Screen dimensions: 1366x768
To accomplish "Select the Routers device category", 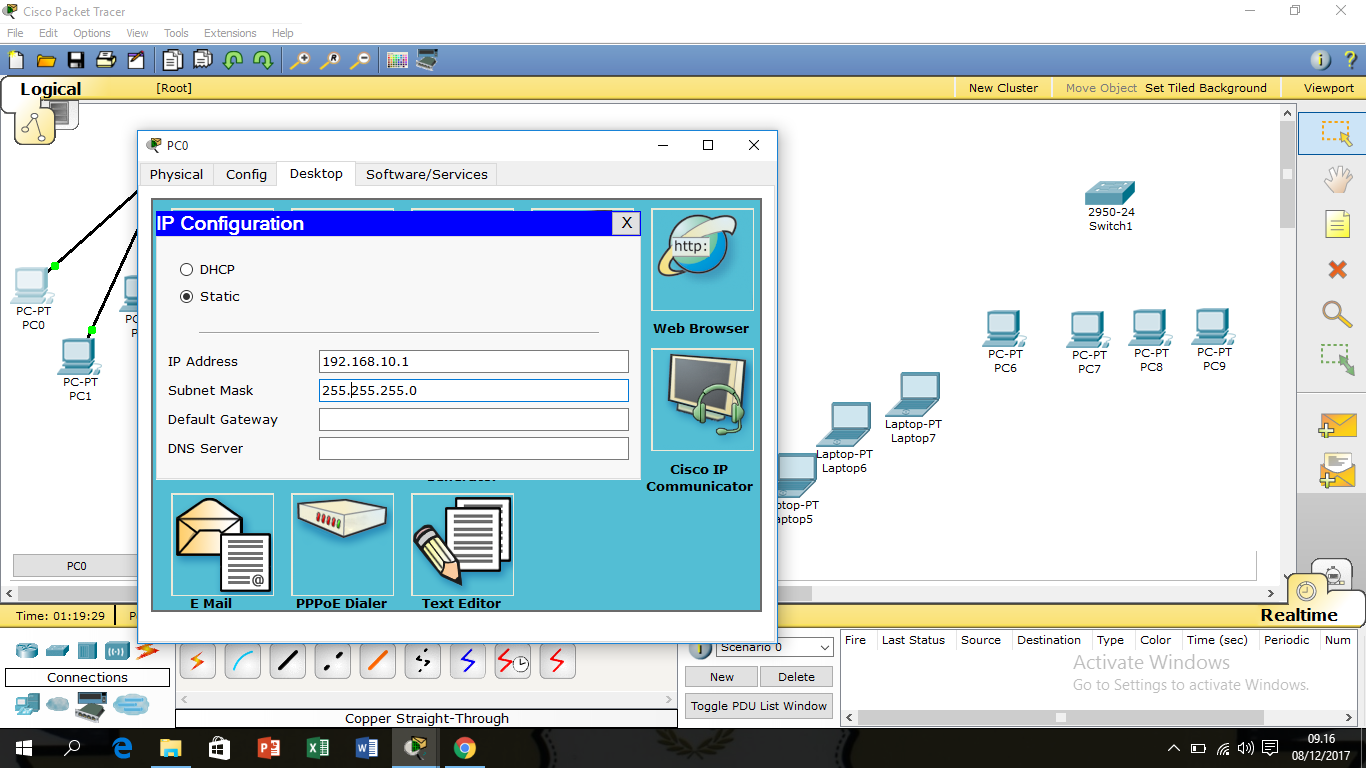I will tap(26, 651).
